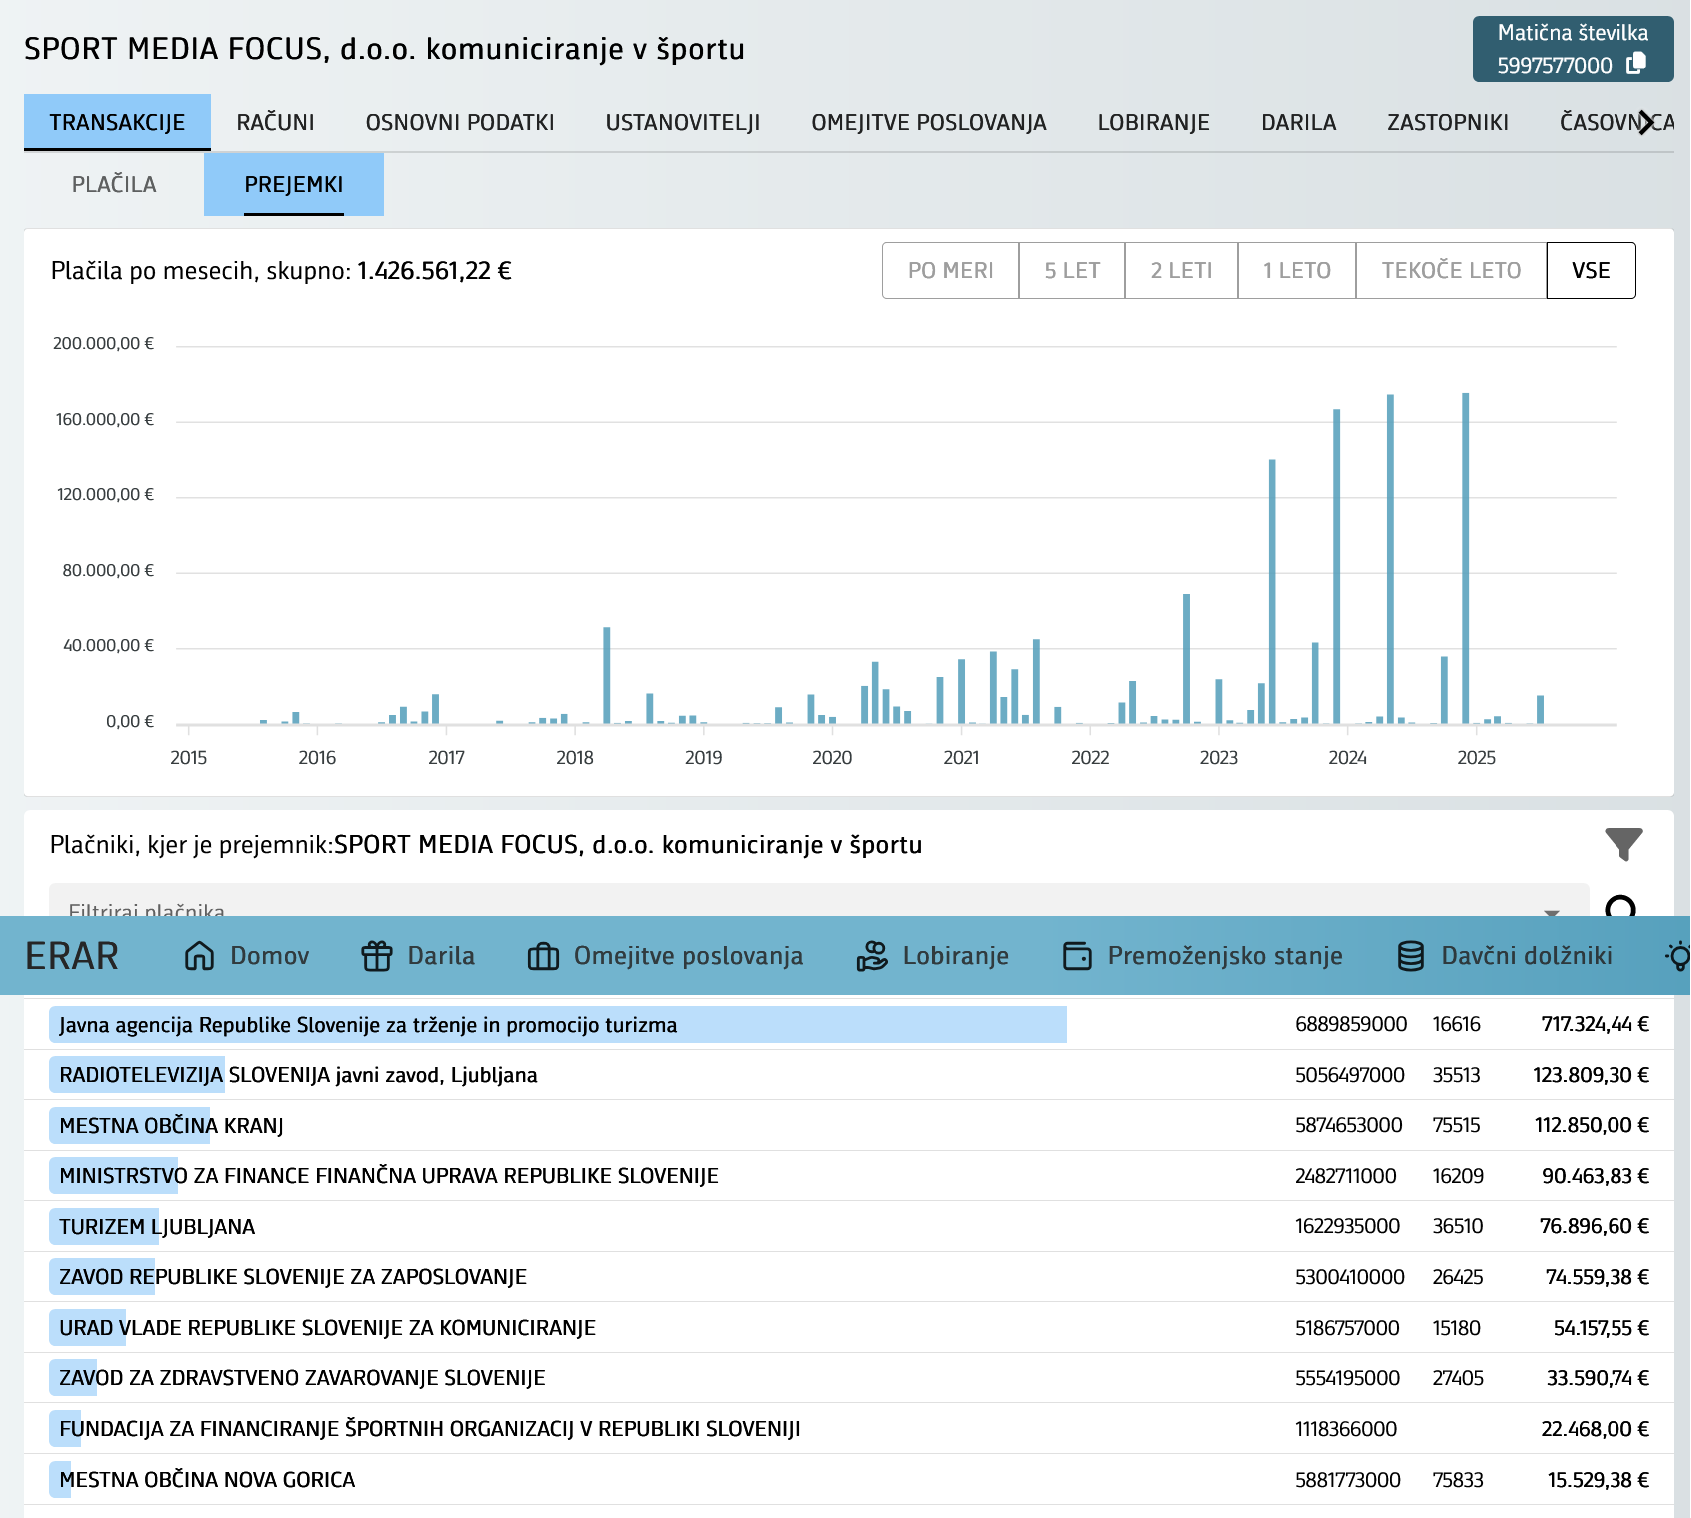The width and height of the screenshot is (1691, 1518).
Task: Open the USTANOVITELJI tab
Action: click(683, 122)
